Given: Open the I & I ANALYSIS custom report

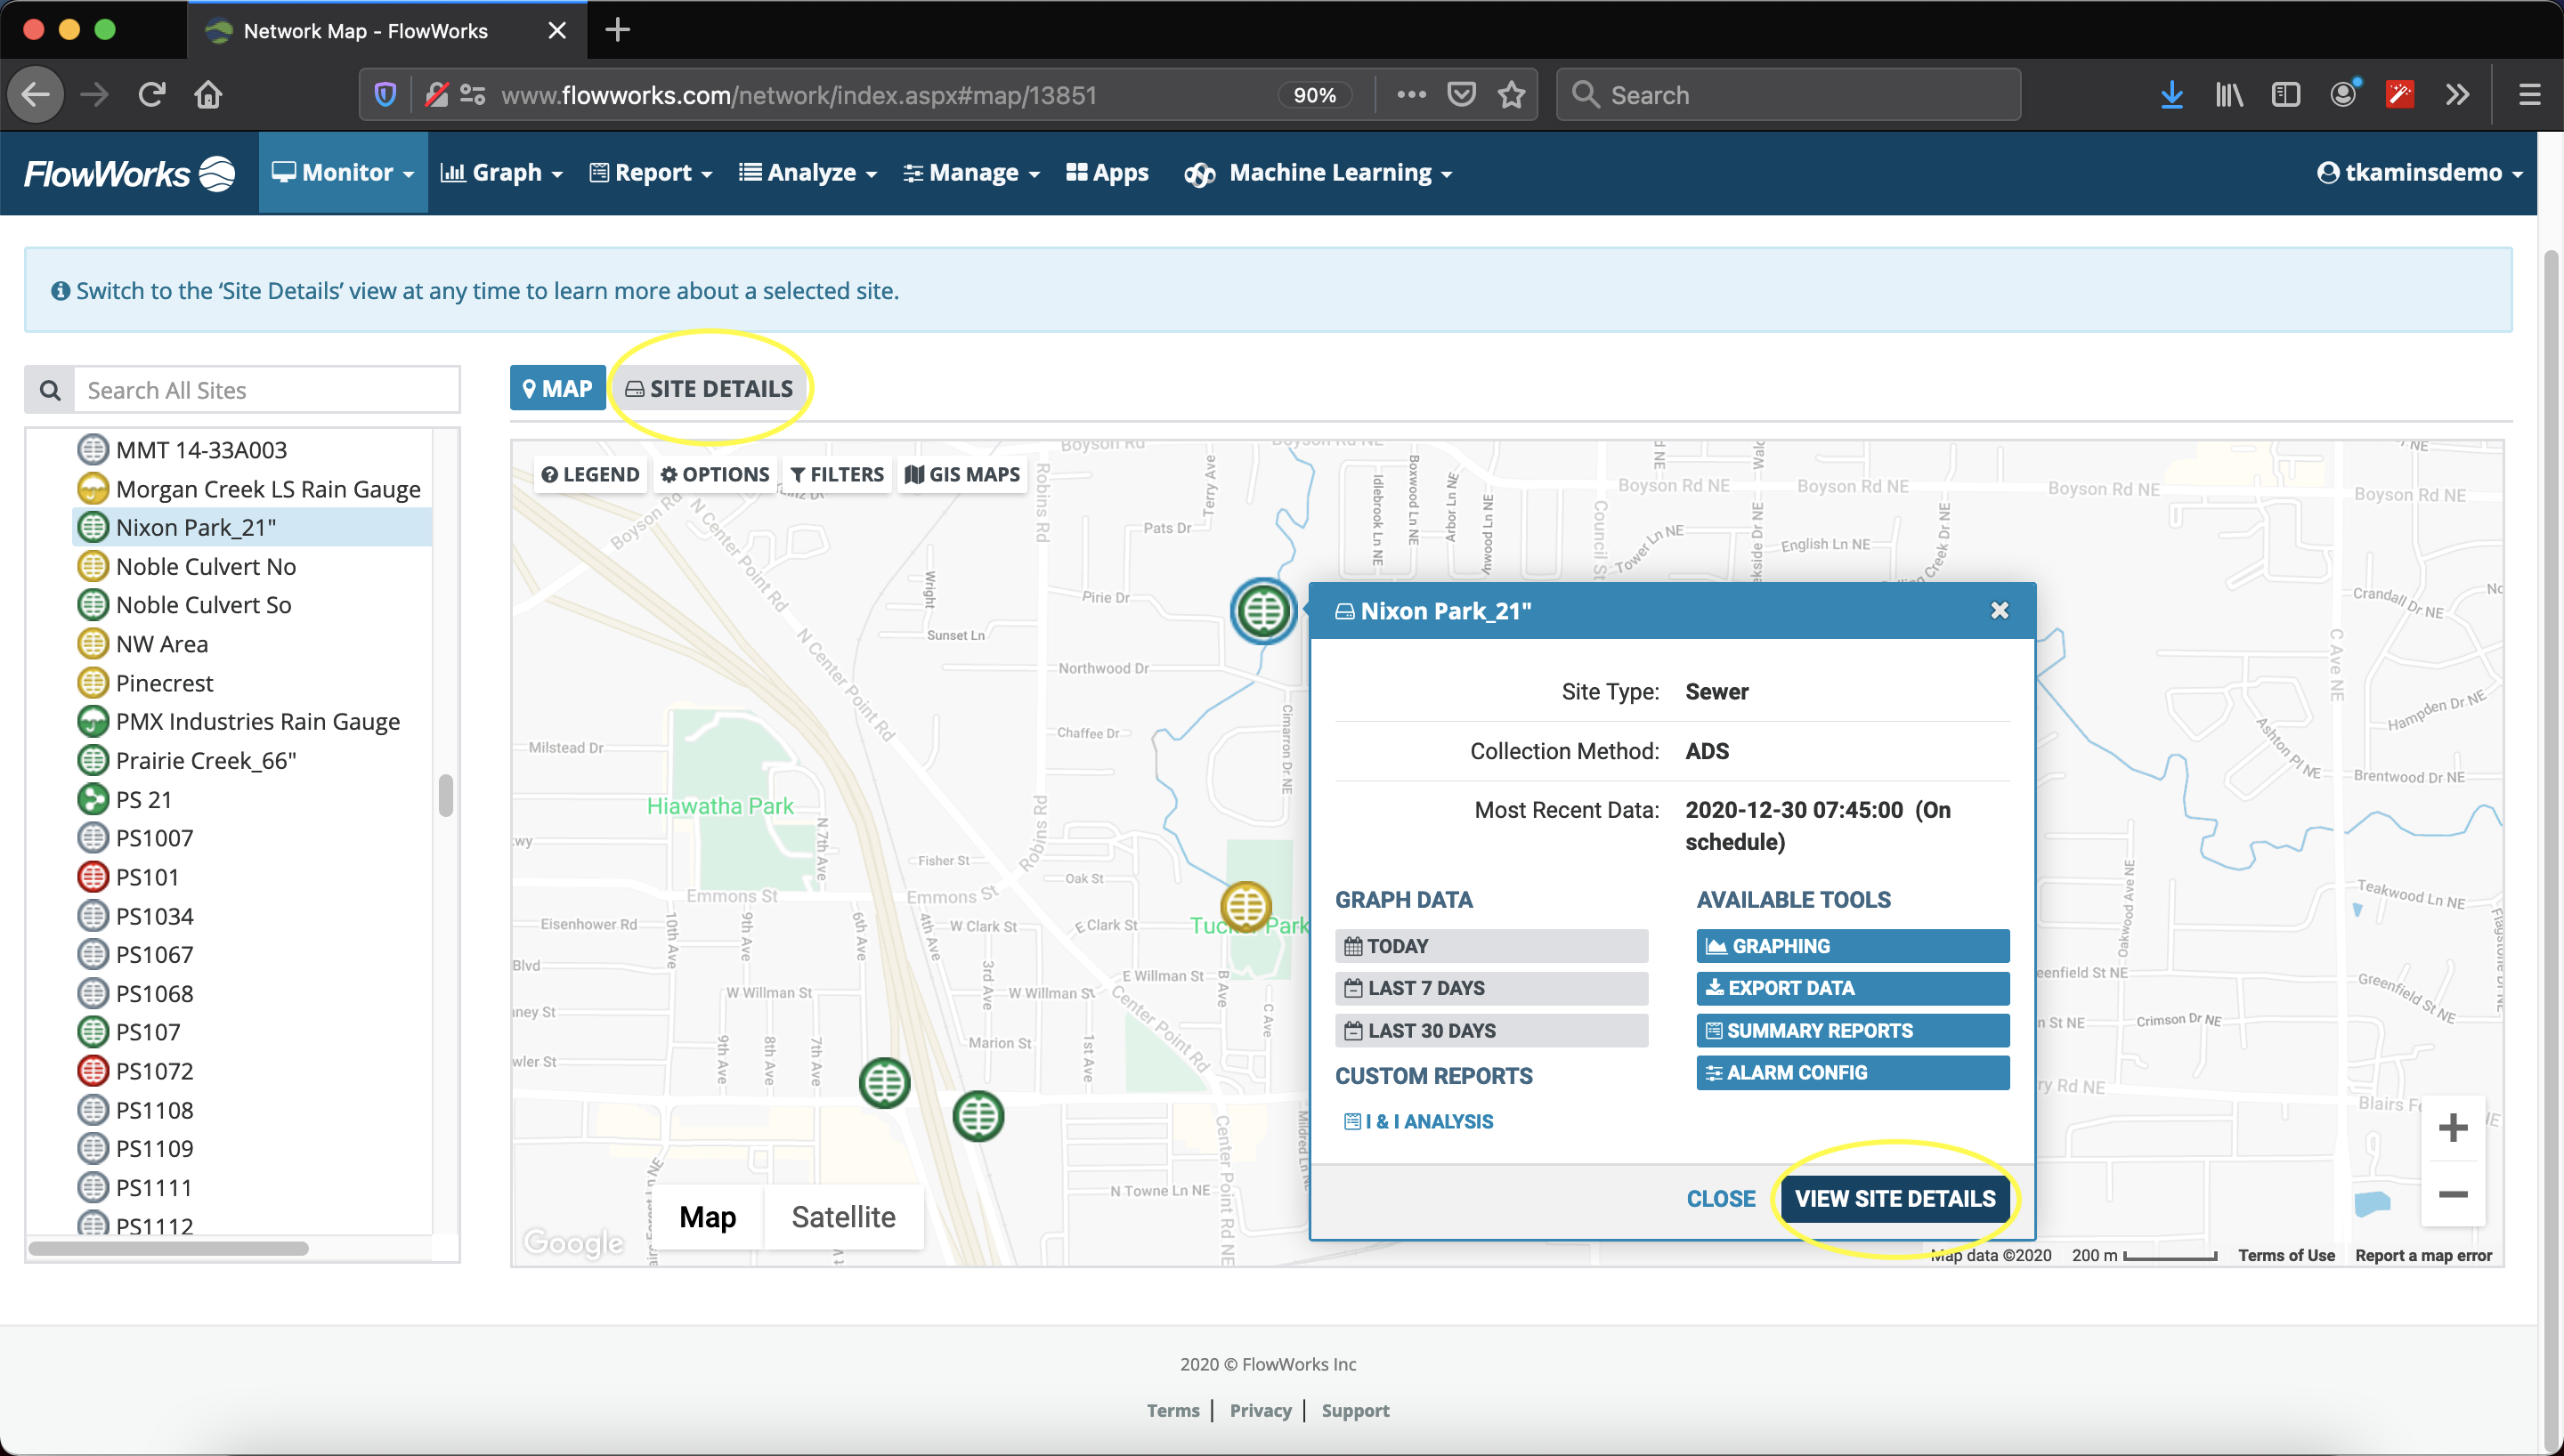Looking at the screenshot, I should [1418, 1122].
